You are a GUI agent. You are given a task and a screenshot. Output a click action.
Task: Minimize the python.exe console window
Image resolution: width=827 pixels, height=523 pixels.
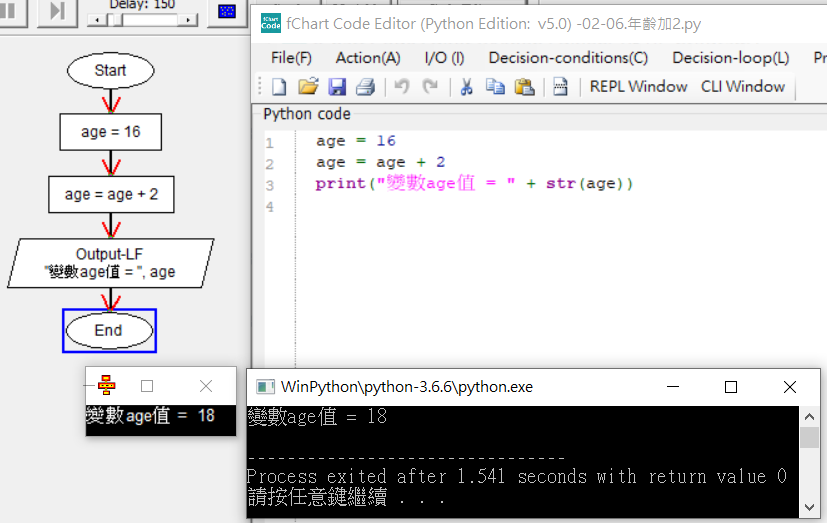[672, 387]
